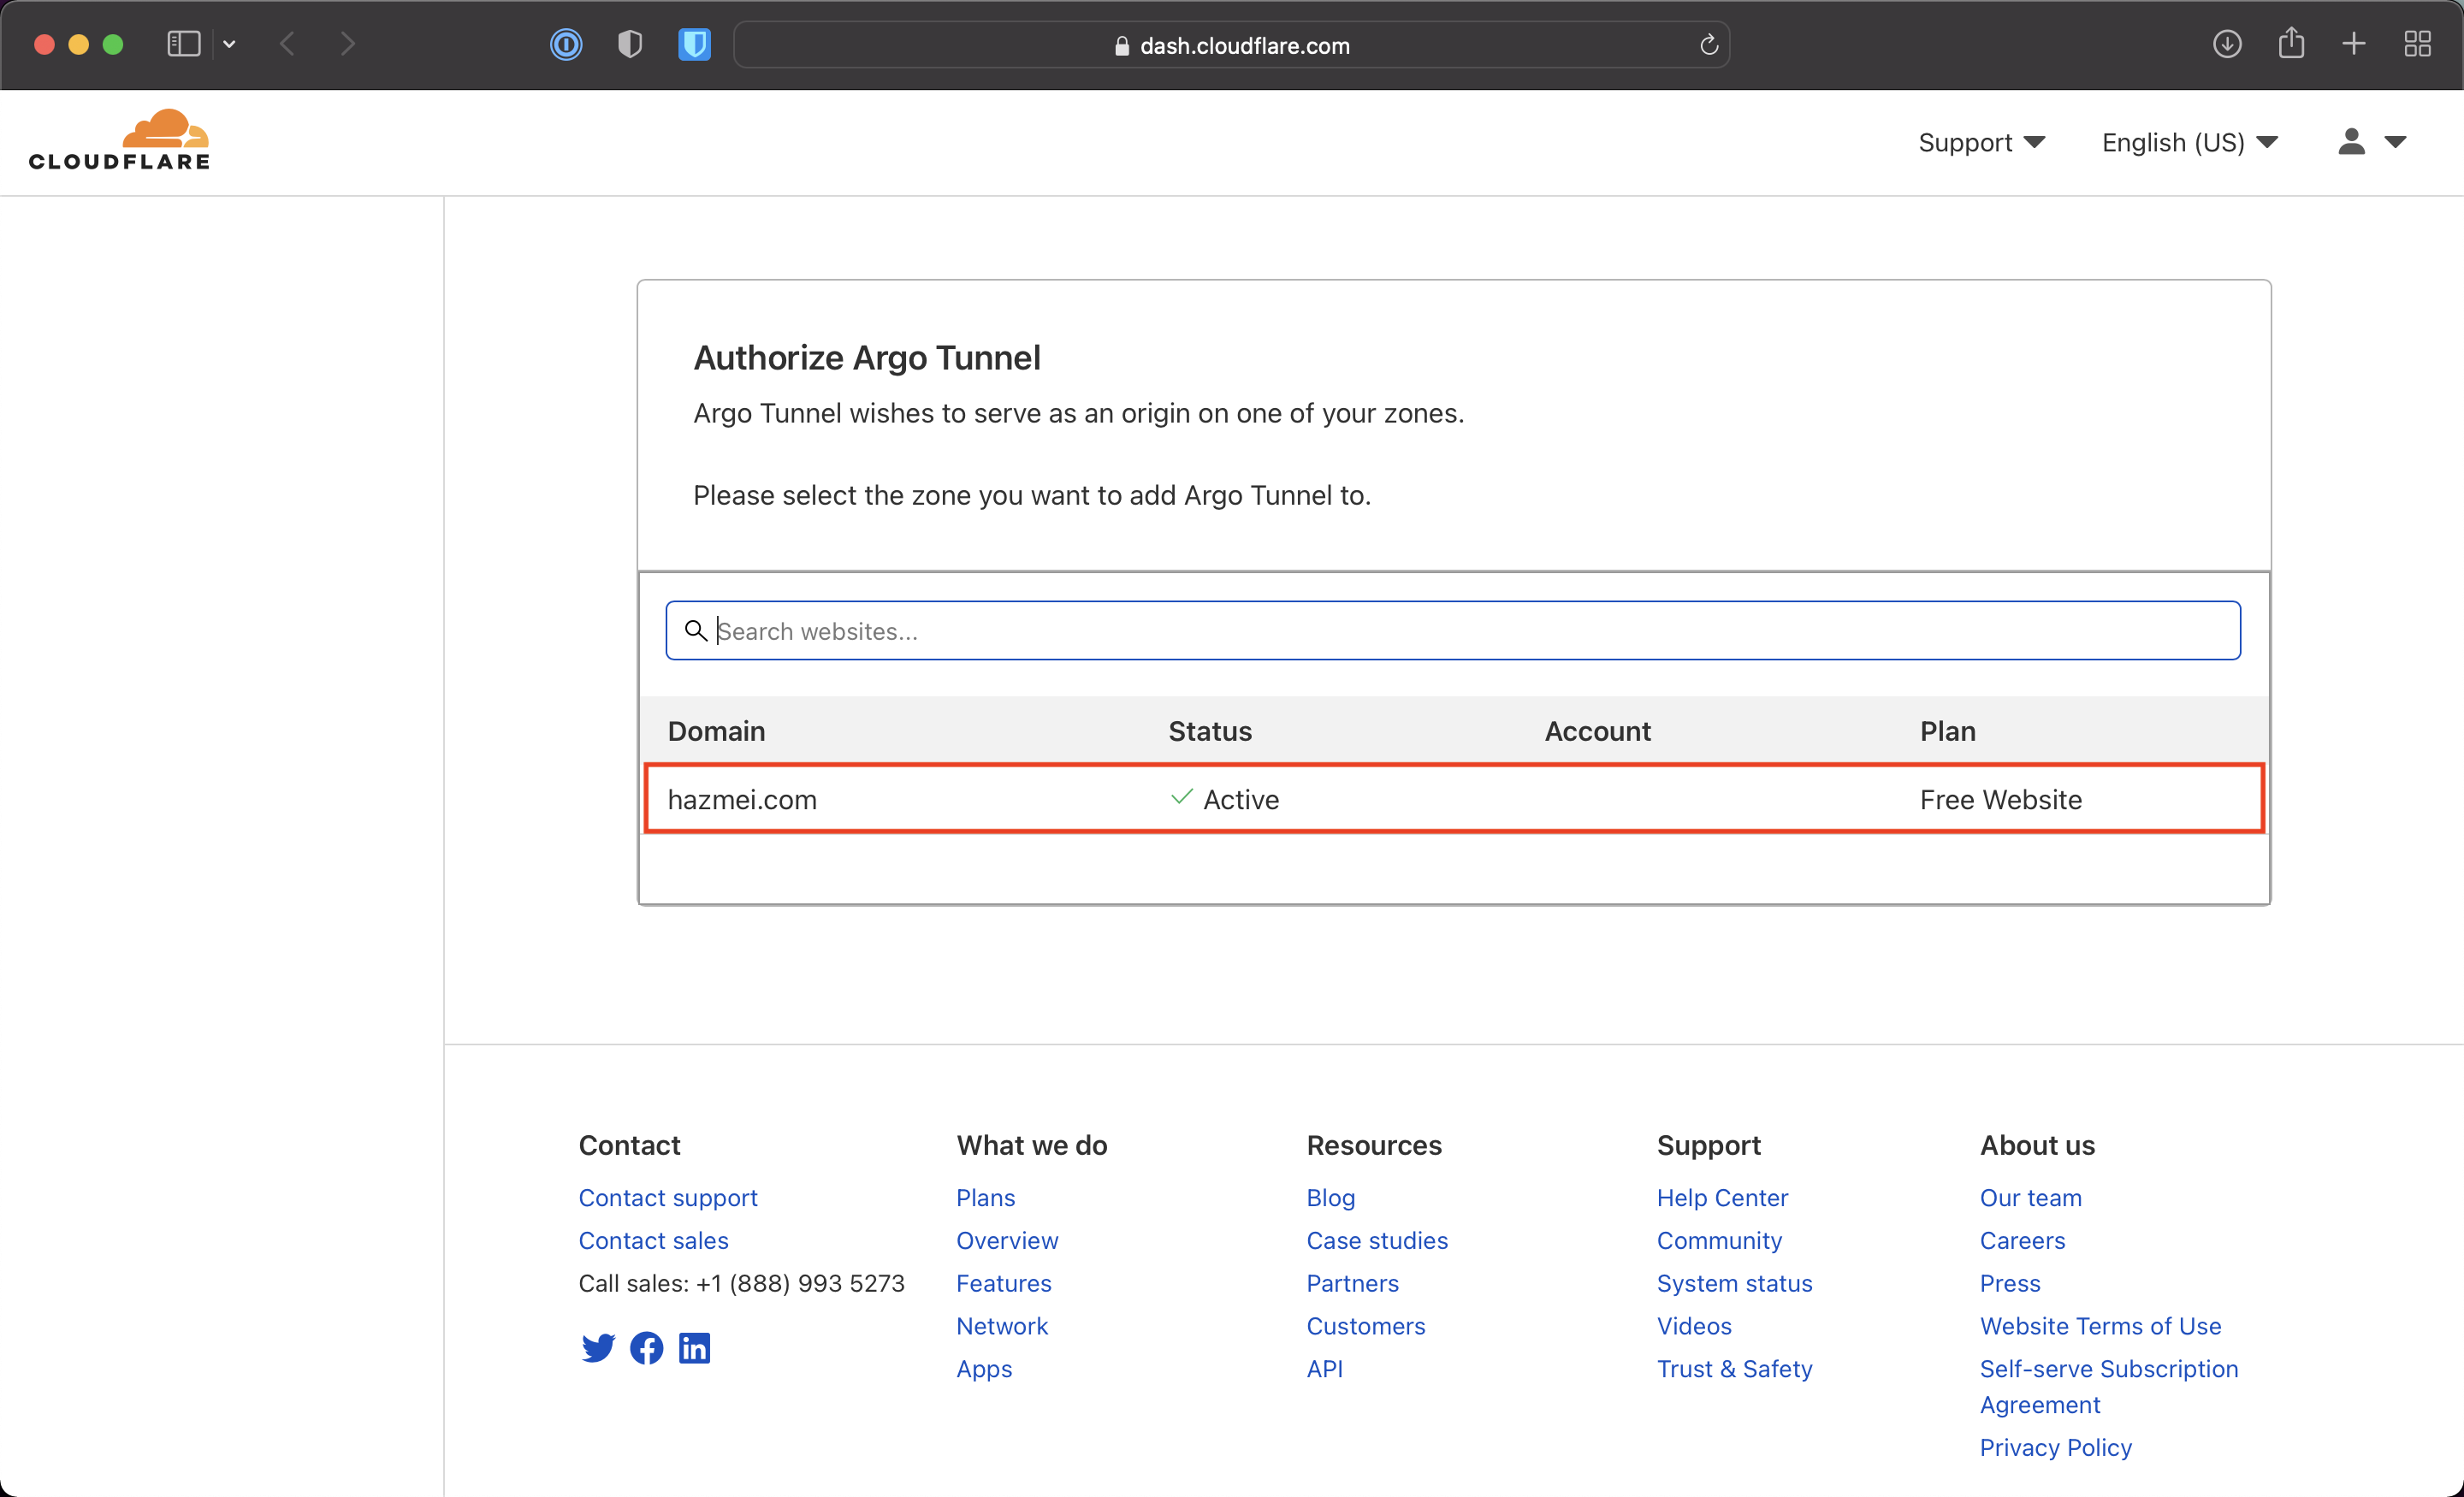Image resolution: width=2464 pixels, height=1497 pixels.
Task: Show tab overview grid icon
Action: click(2418, 44)
